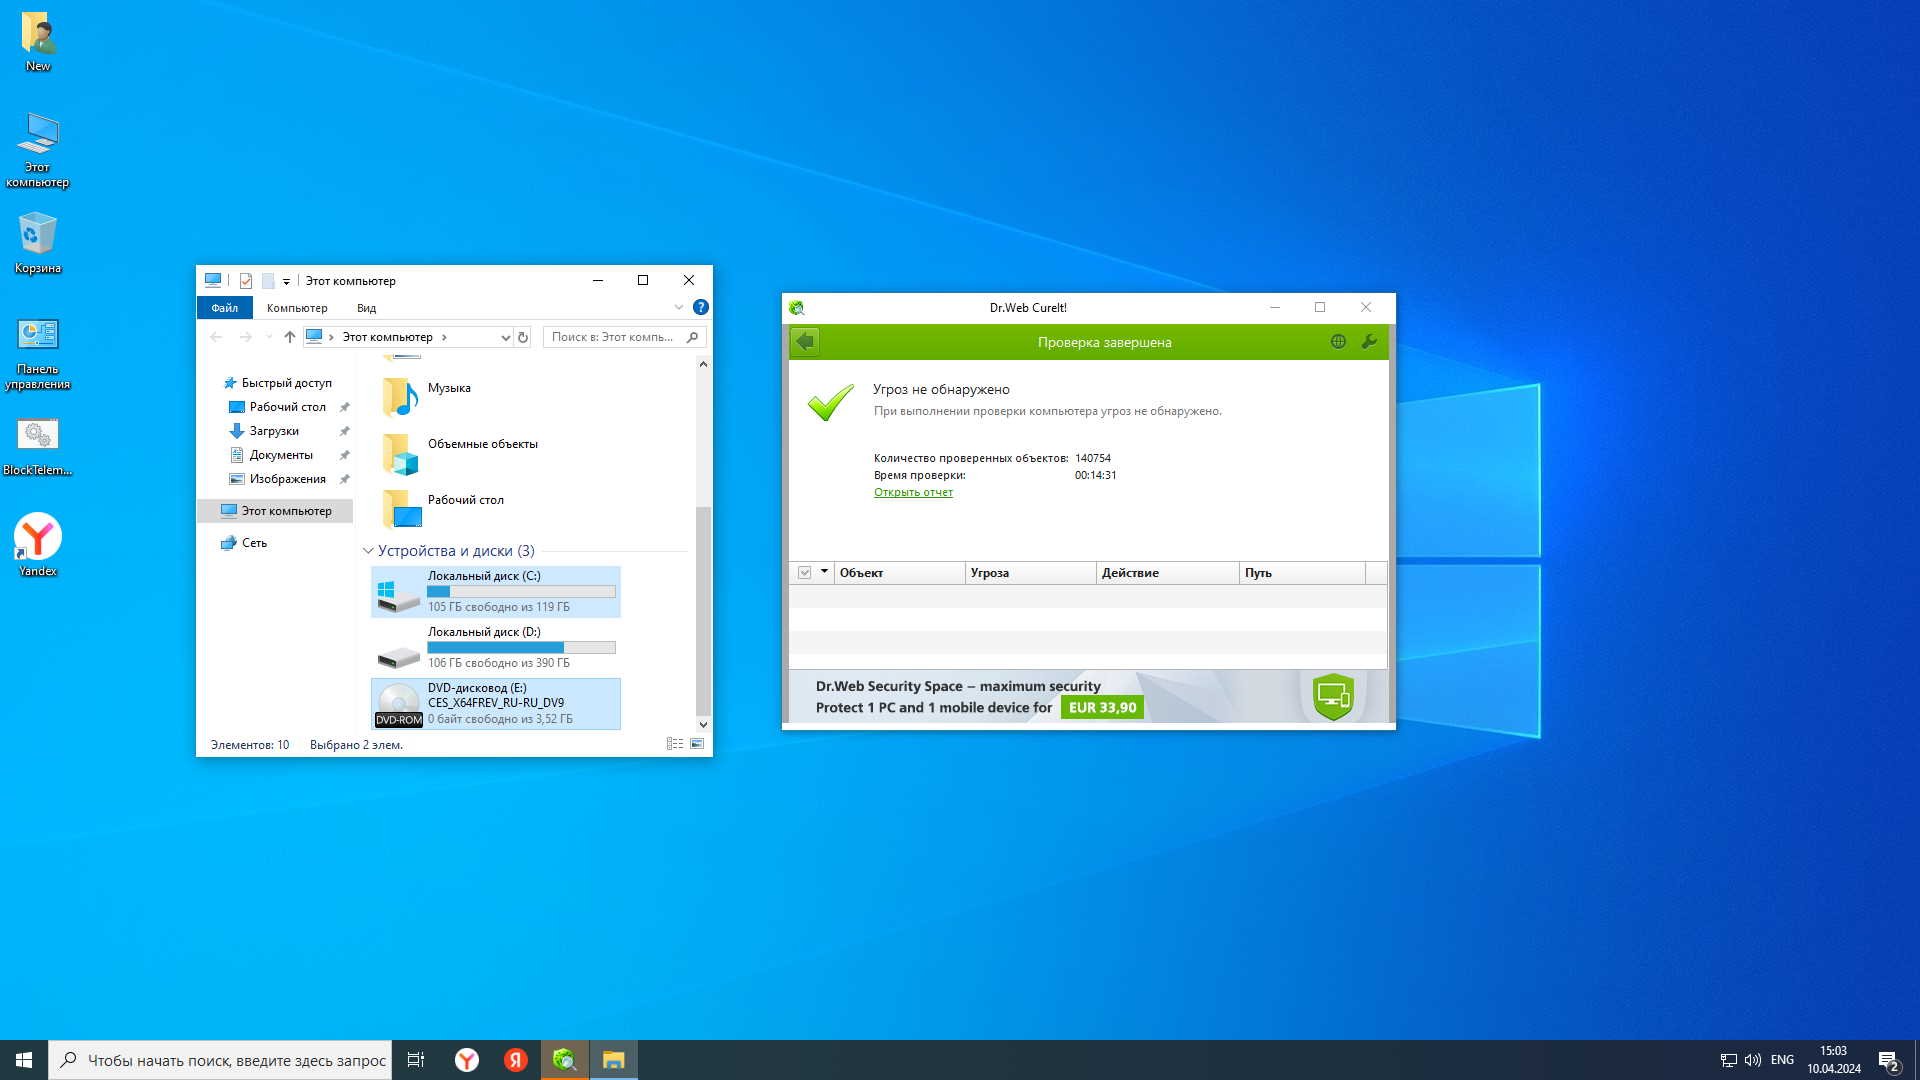The width and height of the screenshot is (1920, 1080).
Task: Collapse the 'Устройства и диски' section
Action: pos(368,551)
